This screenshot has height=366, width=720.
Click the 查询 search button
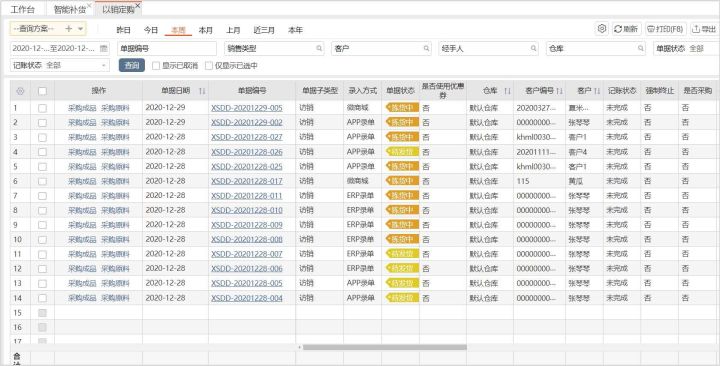[x=132, y=65]
